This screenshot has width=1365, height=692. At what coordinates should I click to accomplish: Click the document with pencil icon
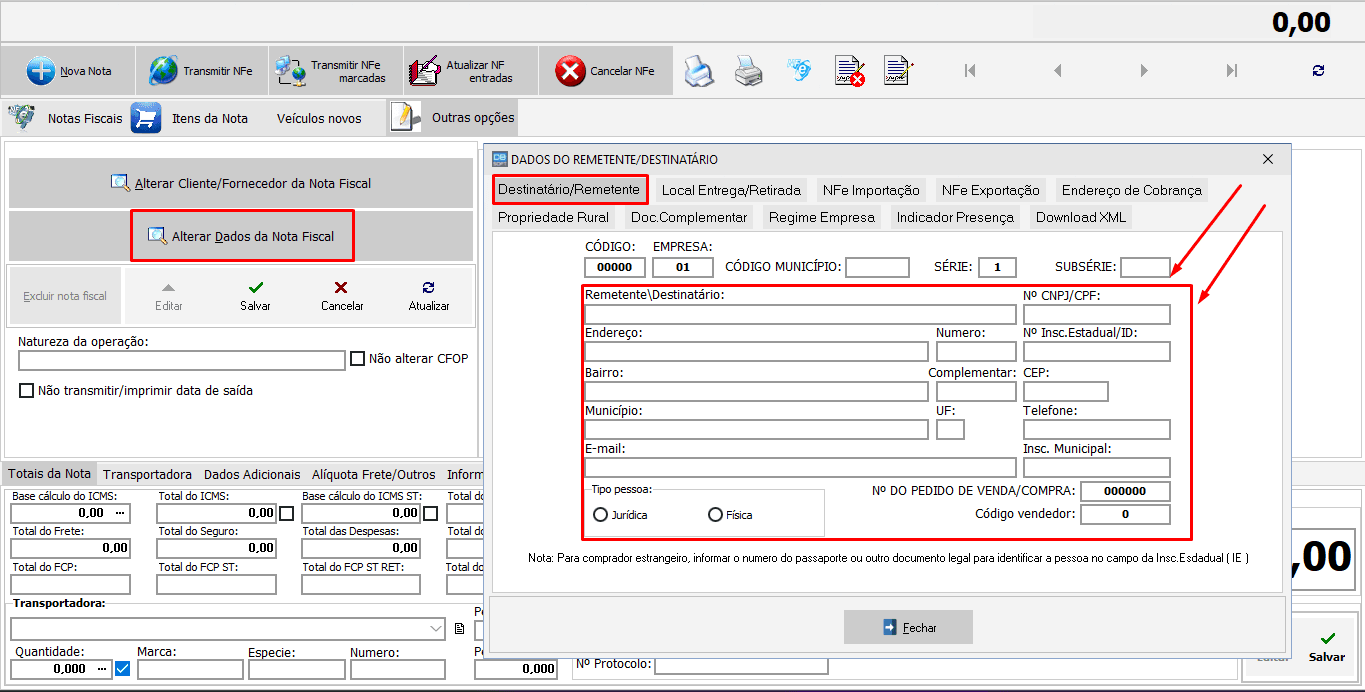pyautogui.click(x=898, y=71)
